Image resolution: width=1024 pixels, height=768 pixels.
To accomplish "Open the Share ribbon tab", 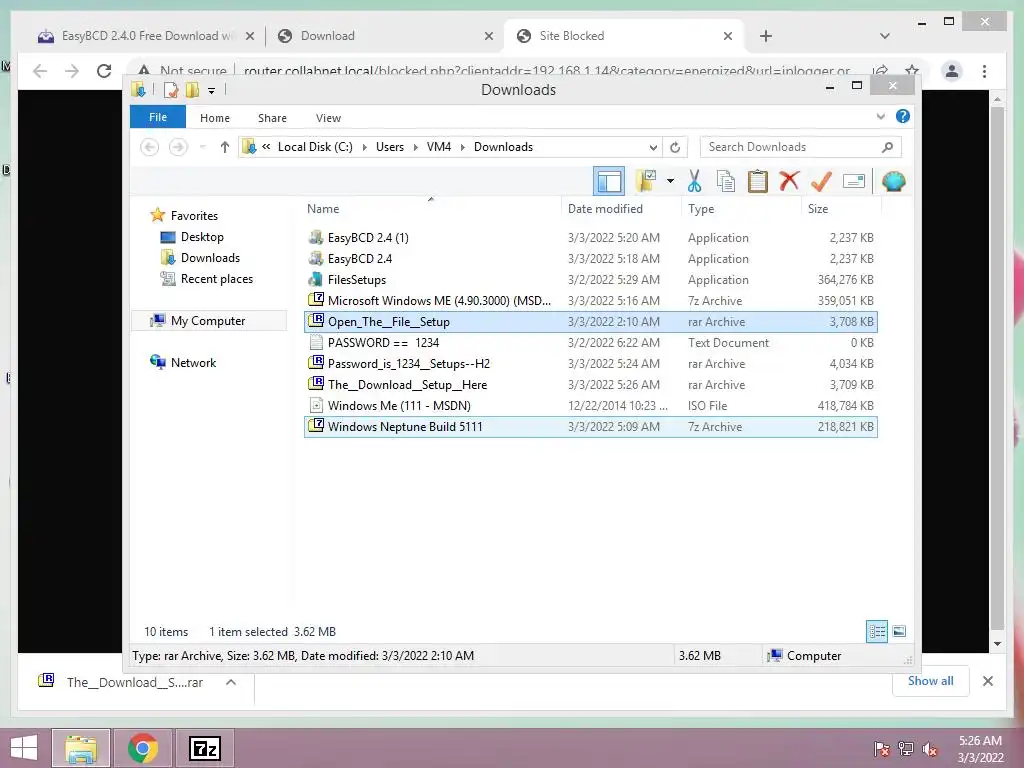I will 272,118.
